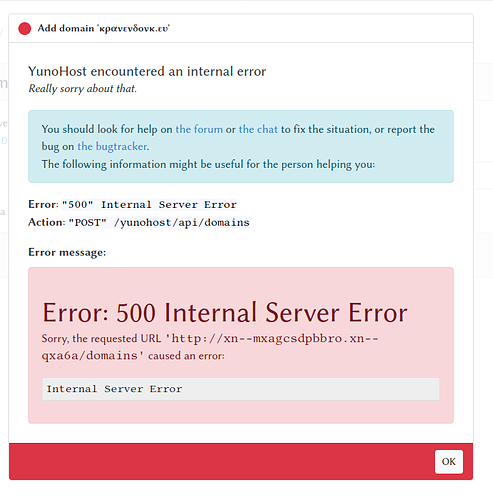The width and height of the screenshot is (493, 500).
Task: Click the '"500" Internal Server Error' code text
Action: [x=149, y=204]
